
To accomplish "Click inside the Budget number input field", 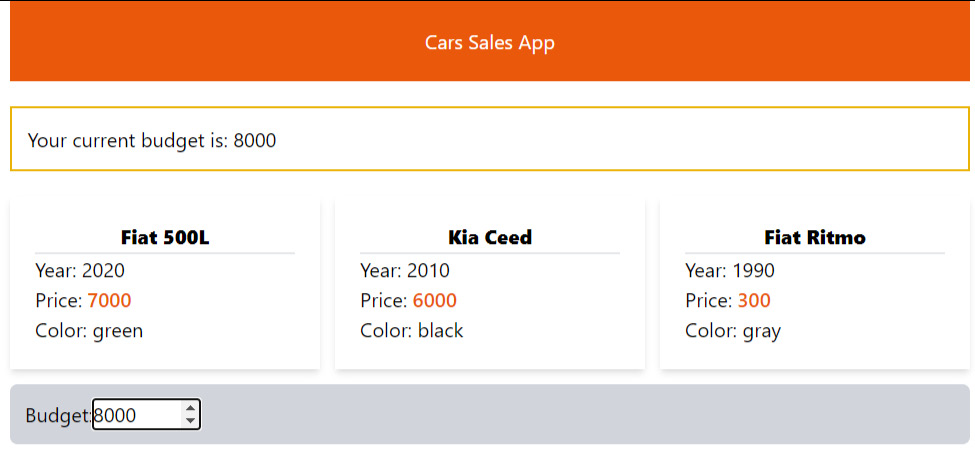I will [135, 415].
